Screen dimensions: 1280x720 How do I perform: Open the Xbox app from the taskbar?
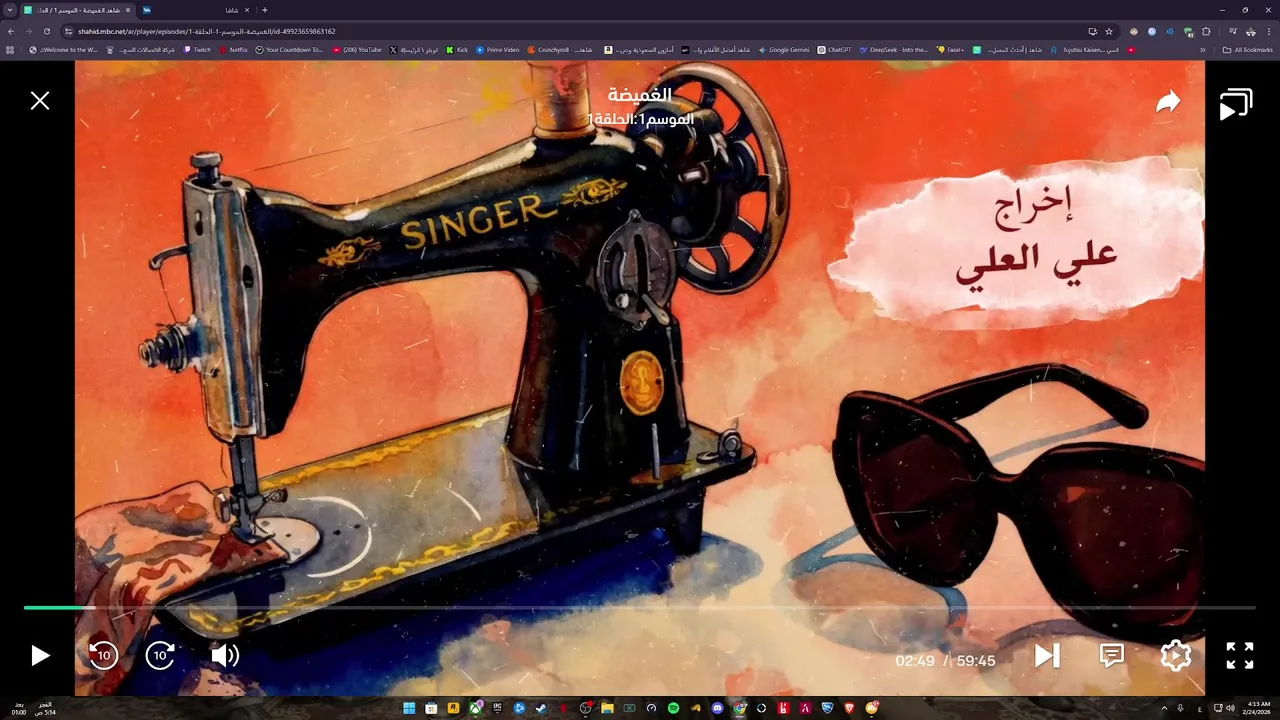click(476, 708)
